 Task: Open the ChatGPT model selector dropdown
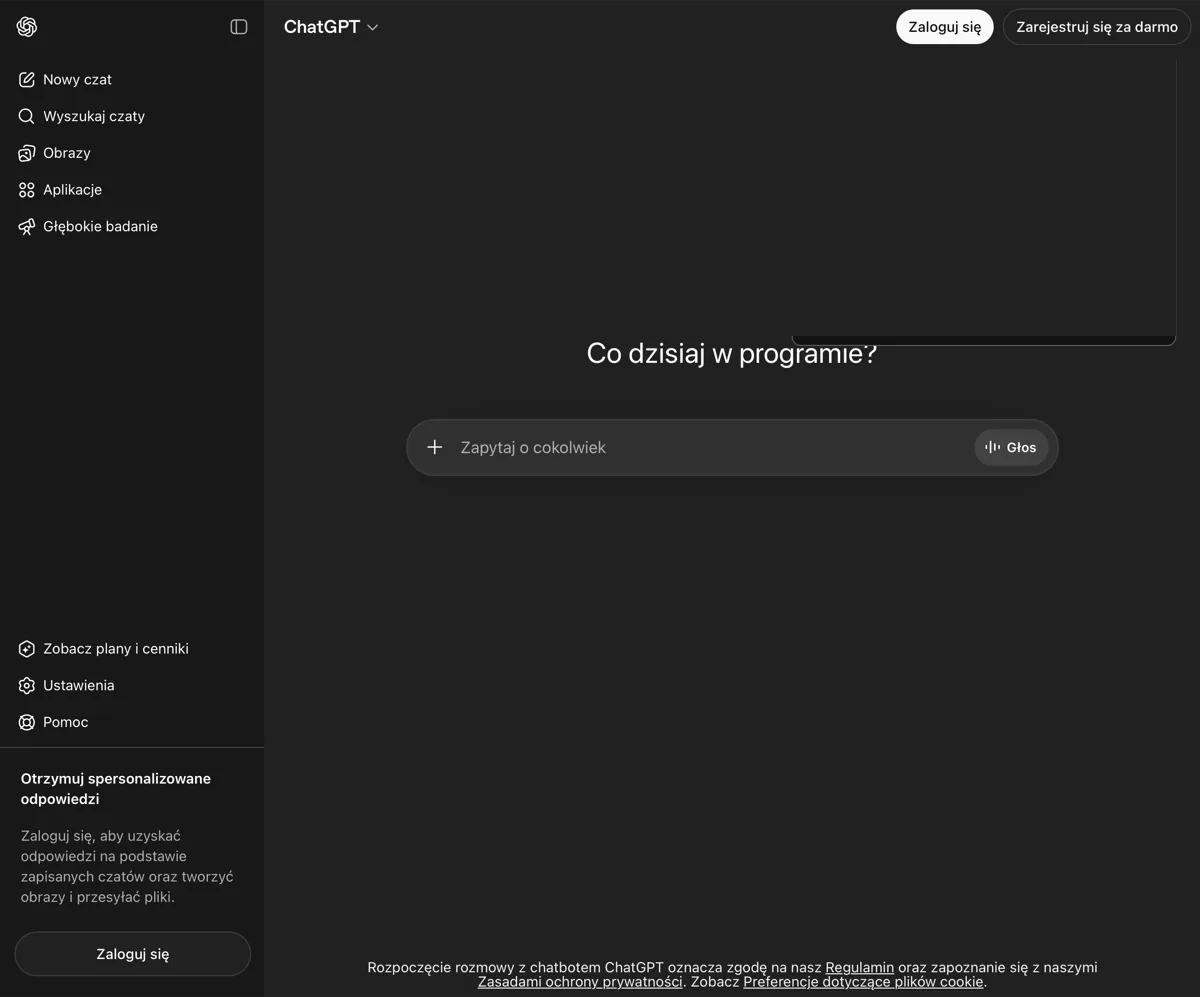pos(331,27)
